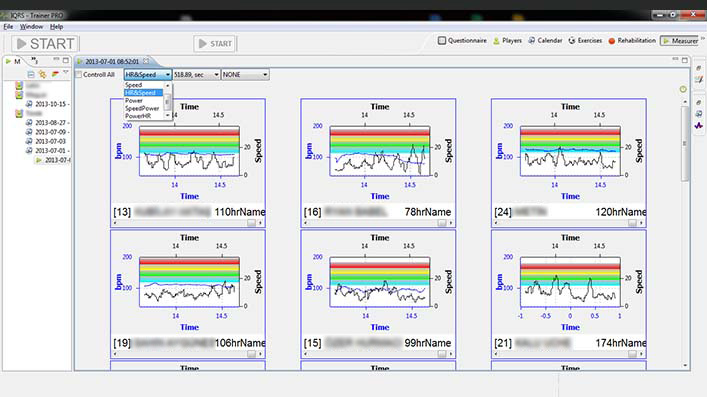The width and height of the screenshot is (707, 397).
Task: Open the Window menu
Action: pos(31,27)
